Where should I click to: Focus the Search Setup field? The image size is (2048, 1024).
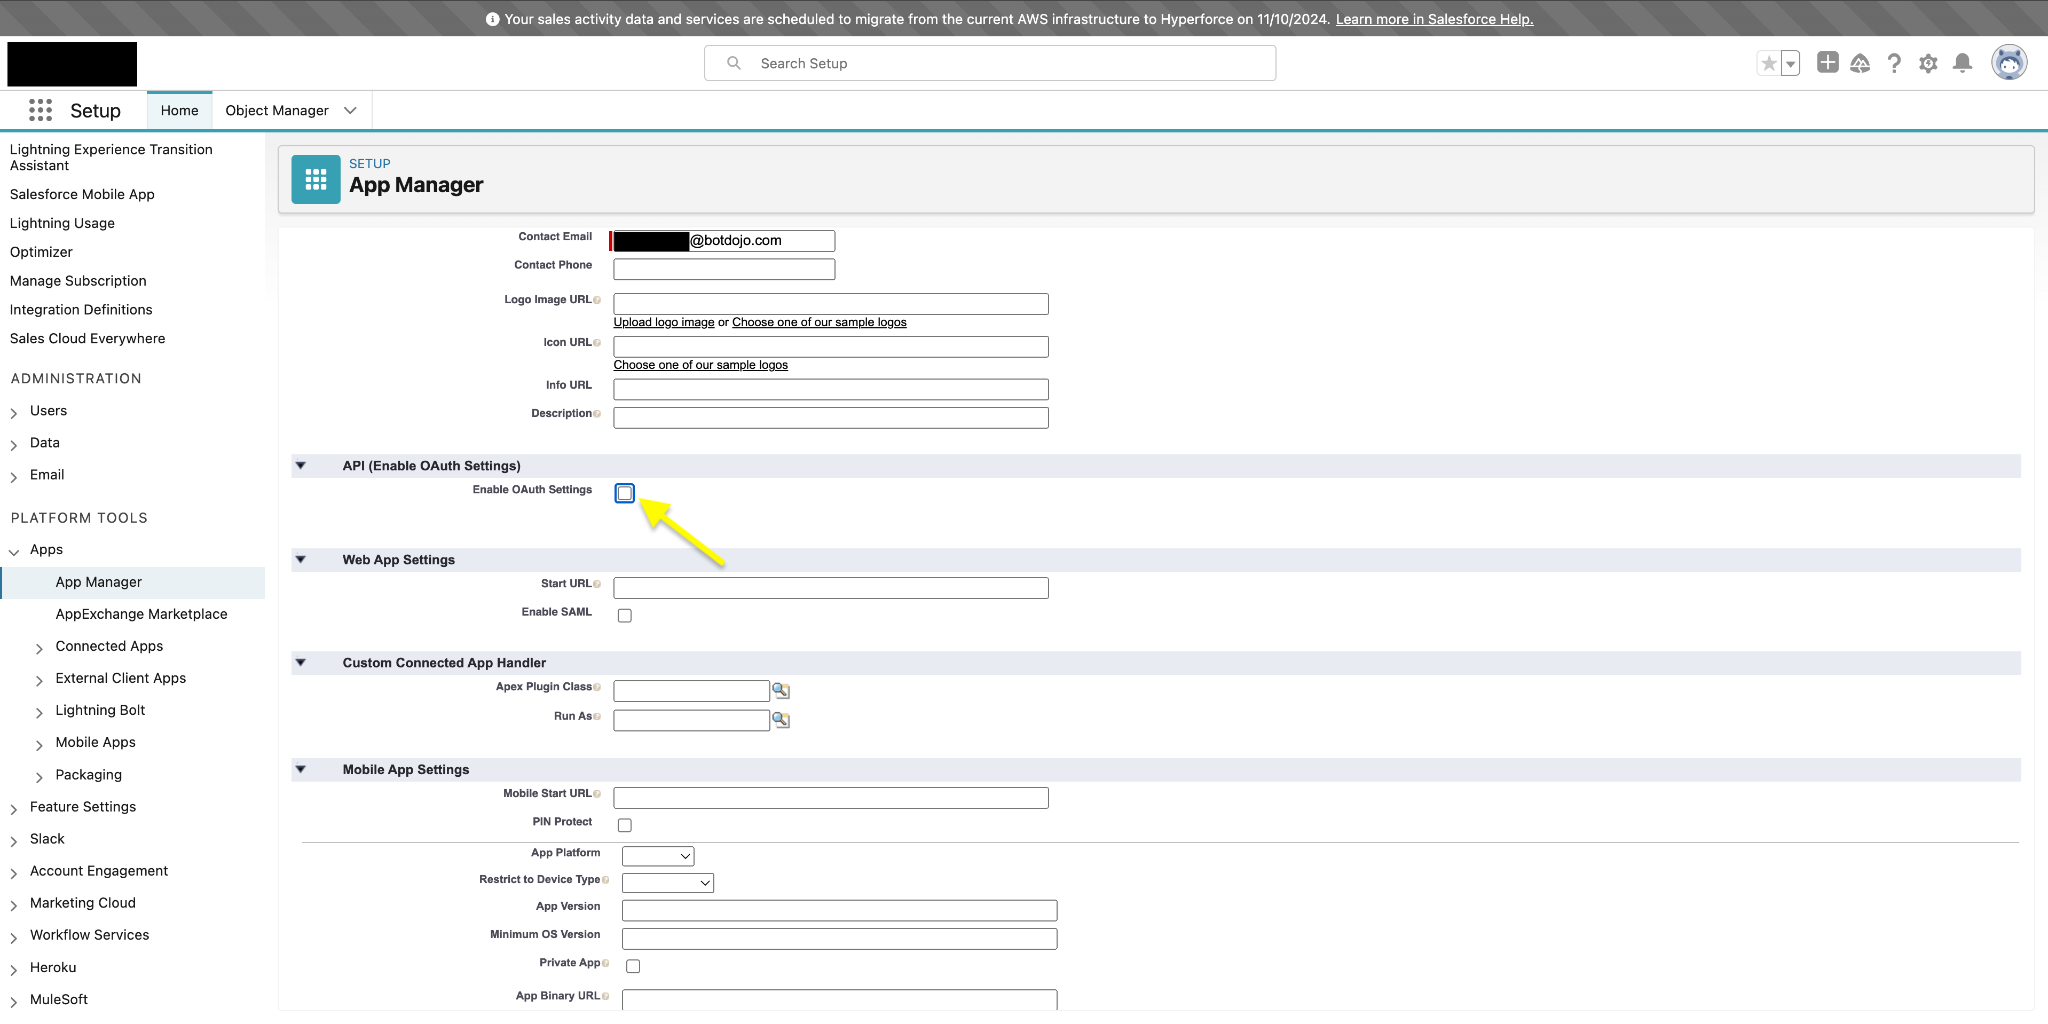[x=990, y=63]
